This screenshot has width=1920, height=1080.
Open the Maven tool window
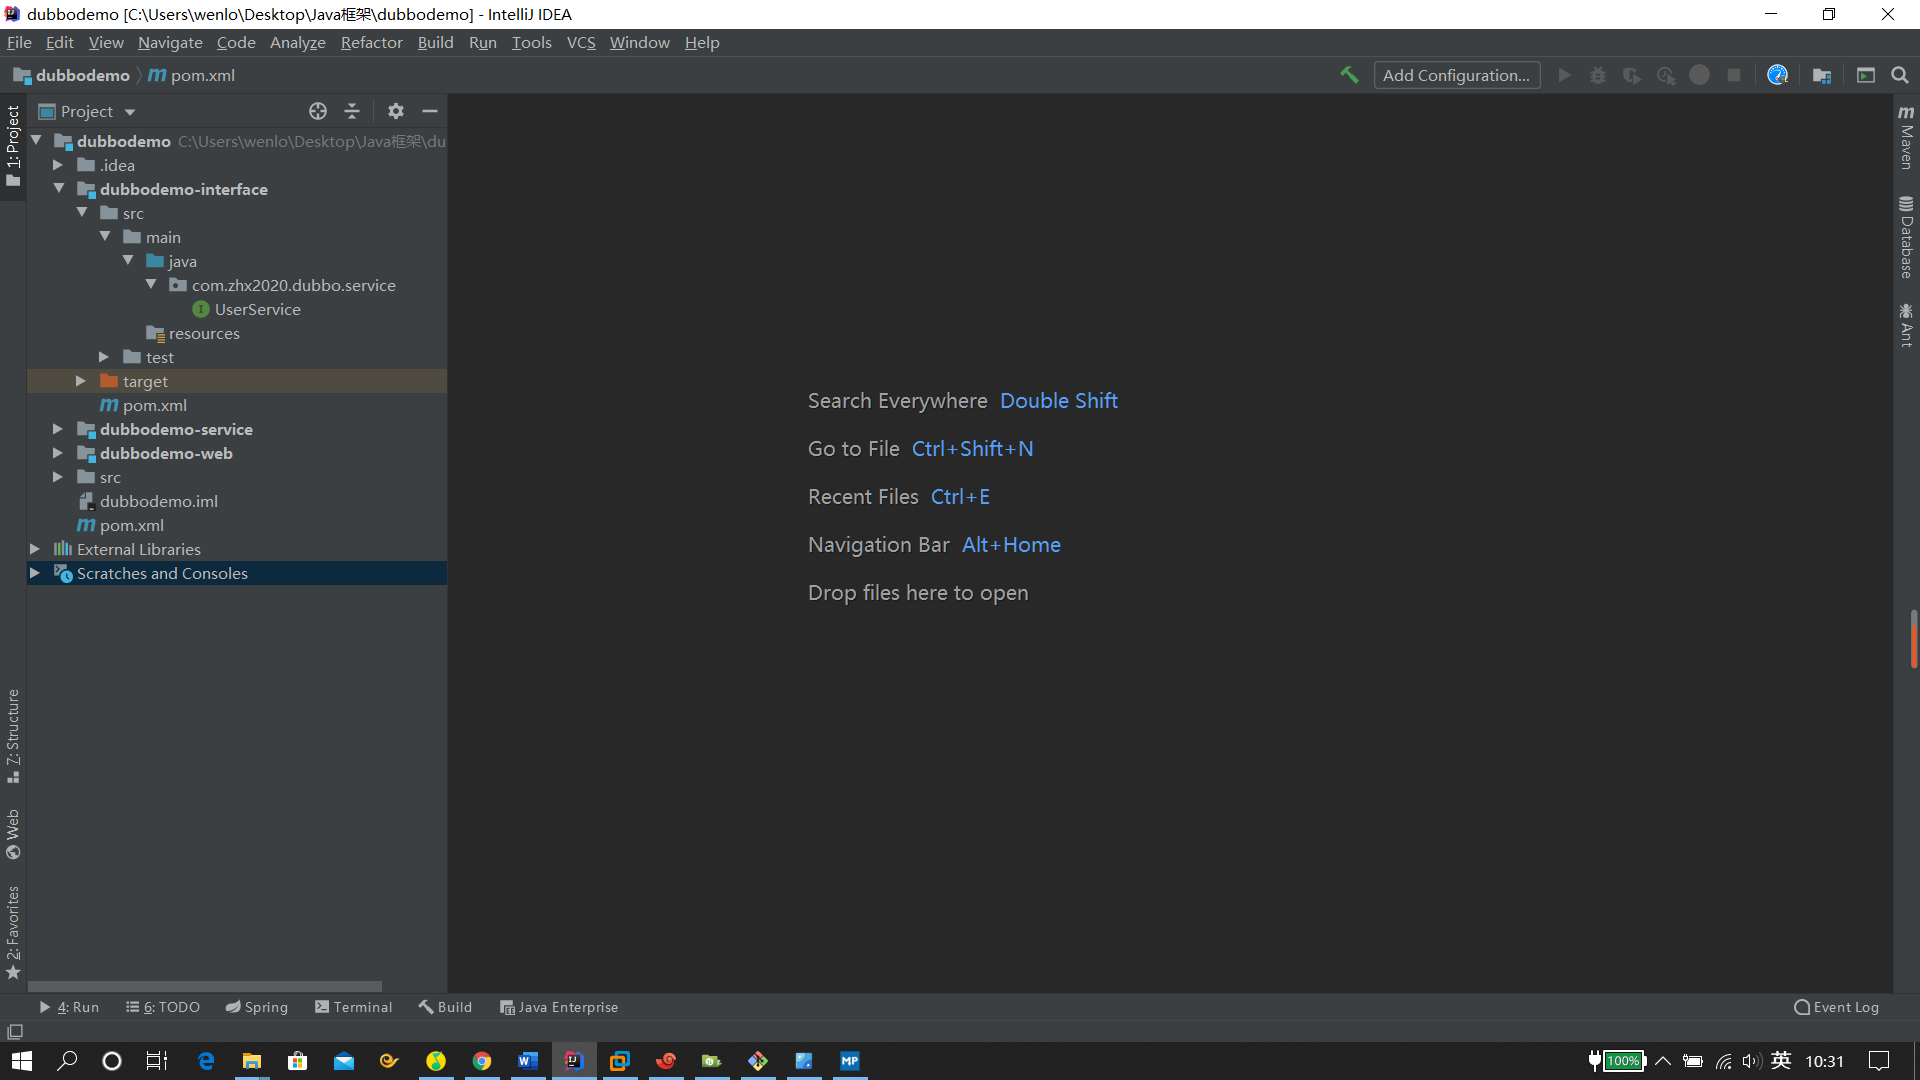pyautogui.click(x=1906, y=138)
